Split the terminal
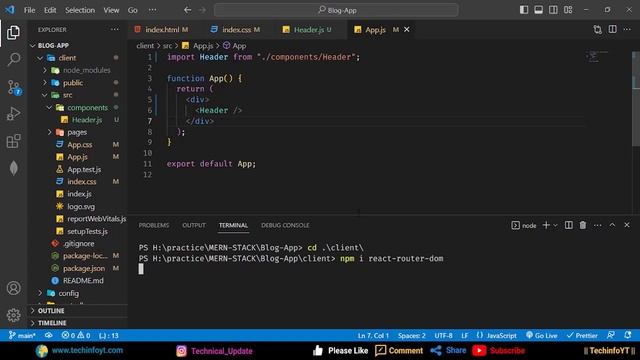This screenshot has width=640, height=360. pos(569,225)
